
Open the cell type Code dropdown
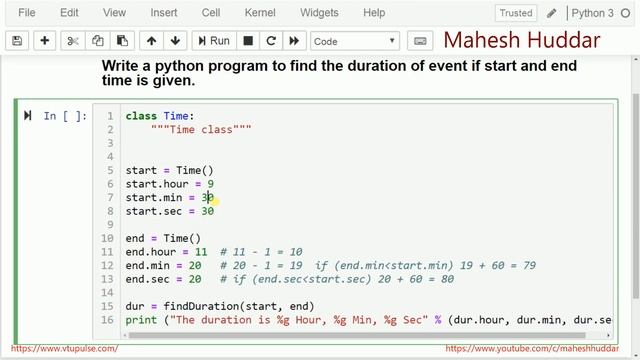[355, 41]
